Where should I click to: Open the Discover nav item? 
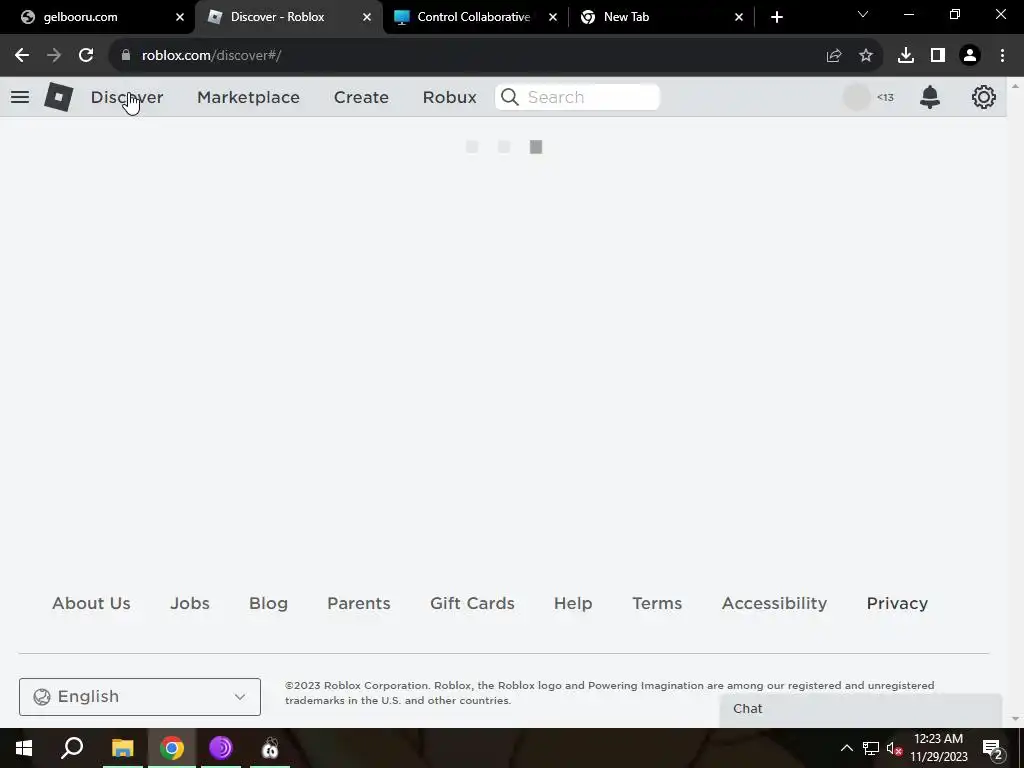(127, 97)
